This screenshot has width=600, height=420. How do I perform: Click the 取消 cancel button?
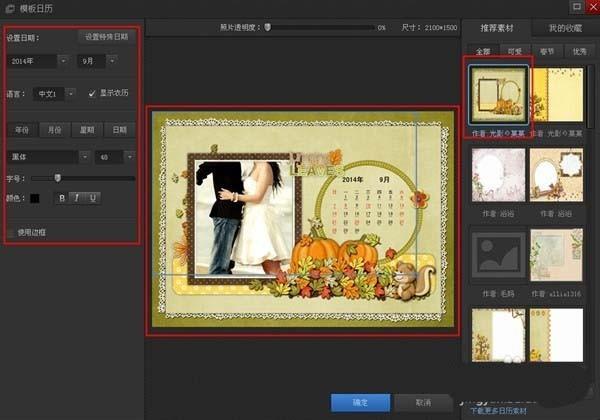click(423, 402)
